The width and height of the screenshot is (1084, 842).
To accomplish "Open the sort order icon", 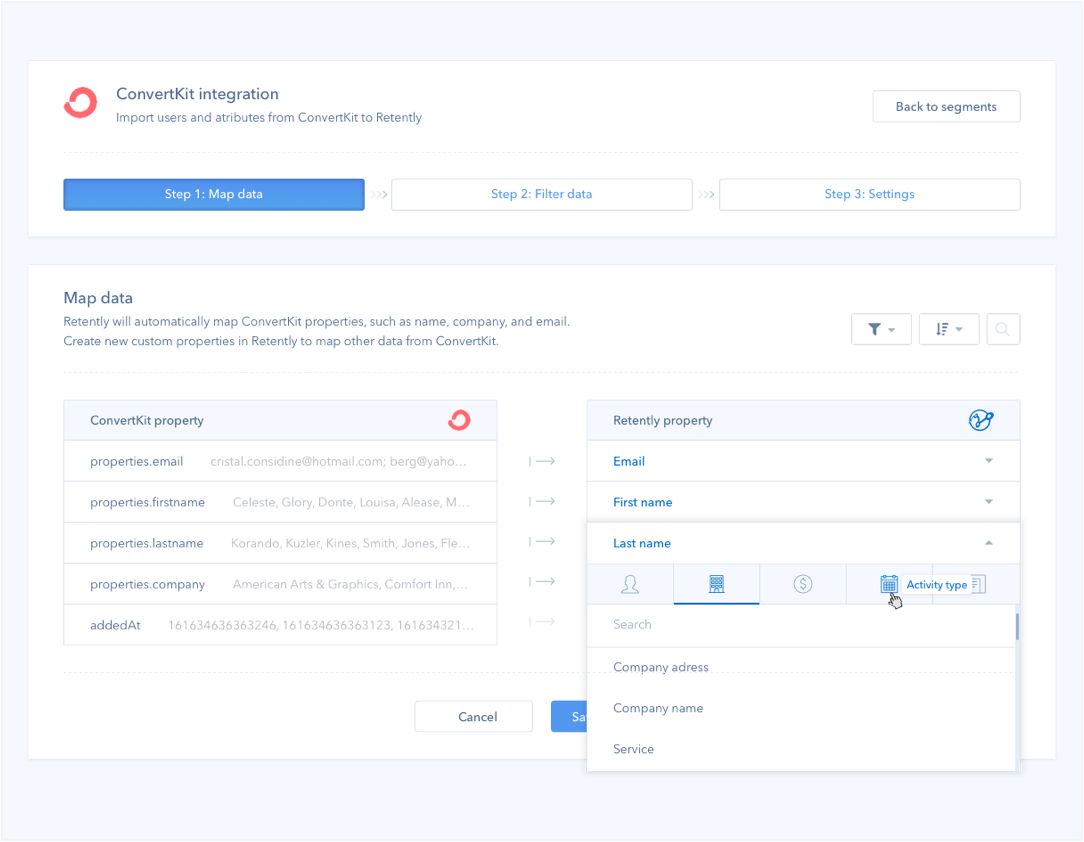I will (948, 329).
